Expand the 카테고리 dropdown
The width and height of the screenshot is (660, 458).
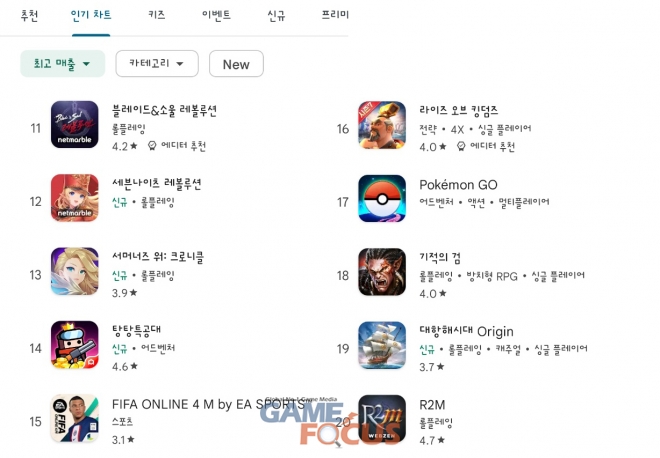[x=157, y=64]
